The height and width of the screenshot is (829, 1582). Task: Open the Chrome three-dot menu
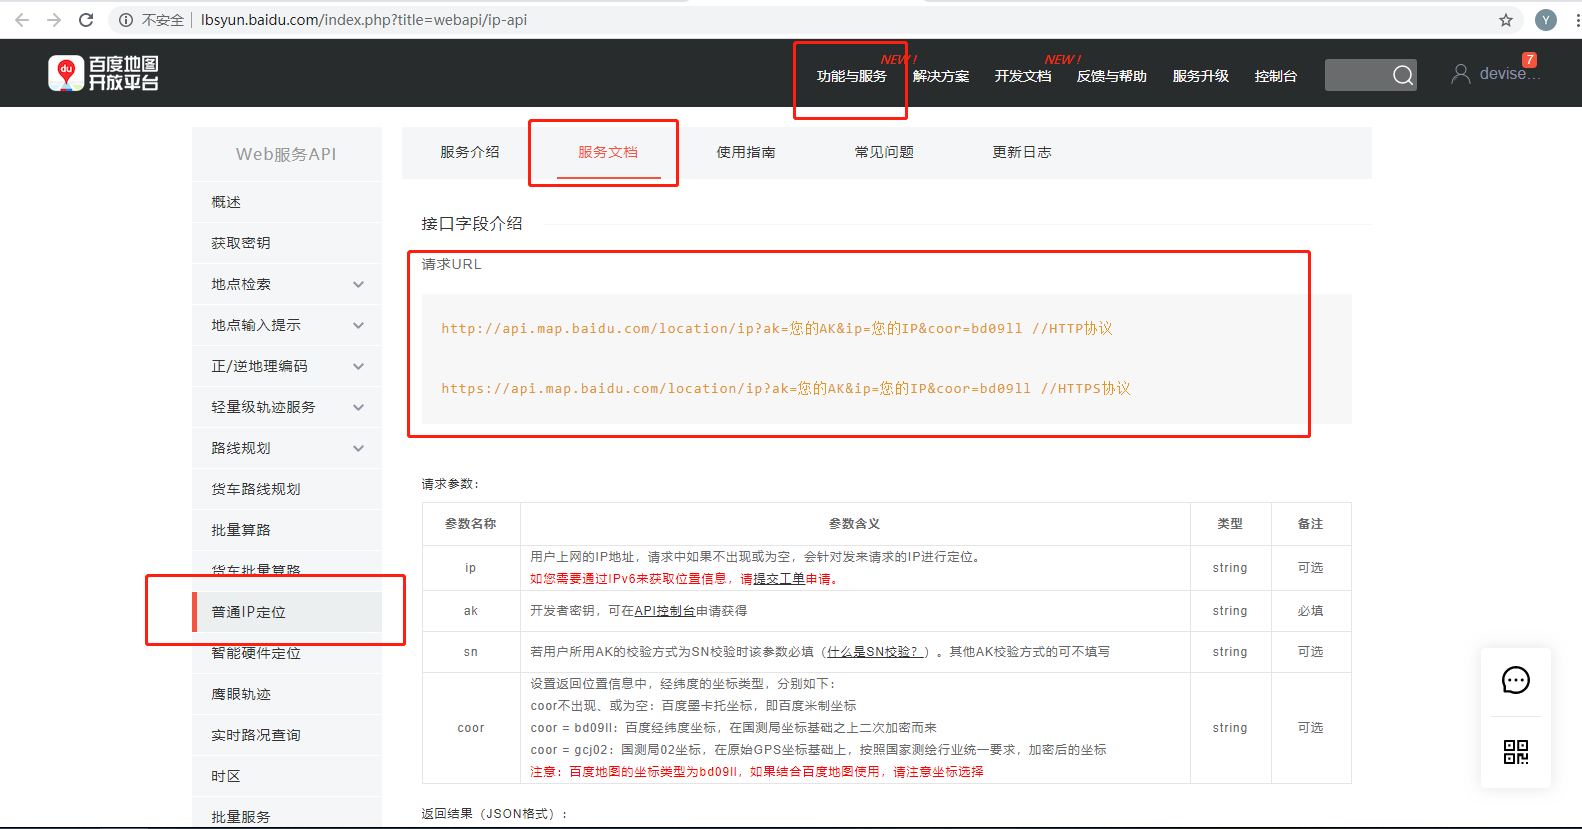click(1577, 20)
